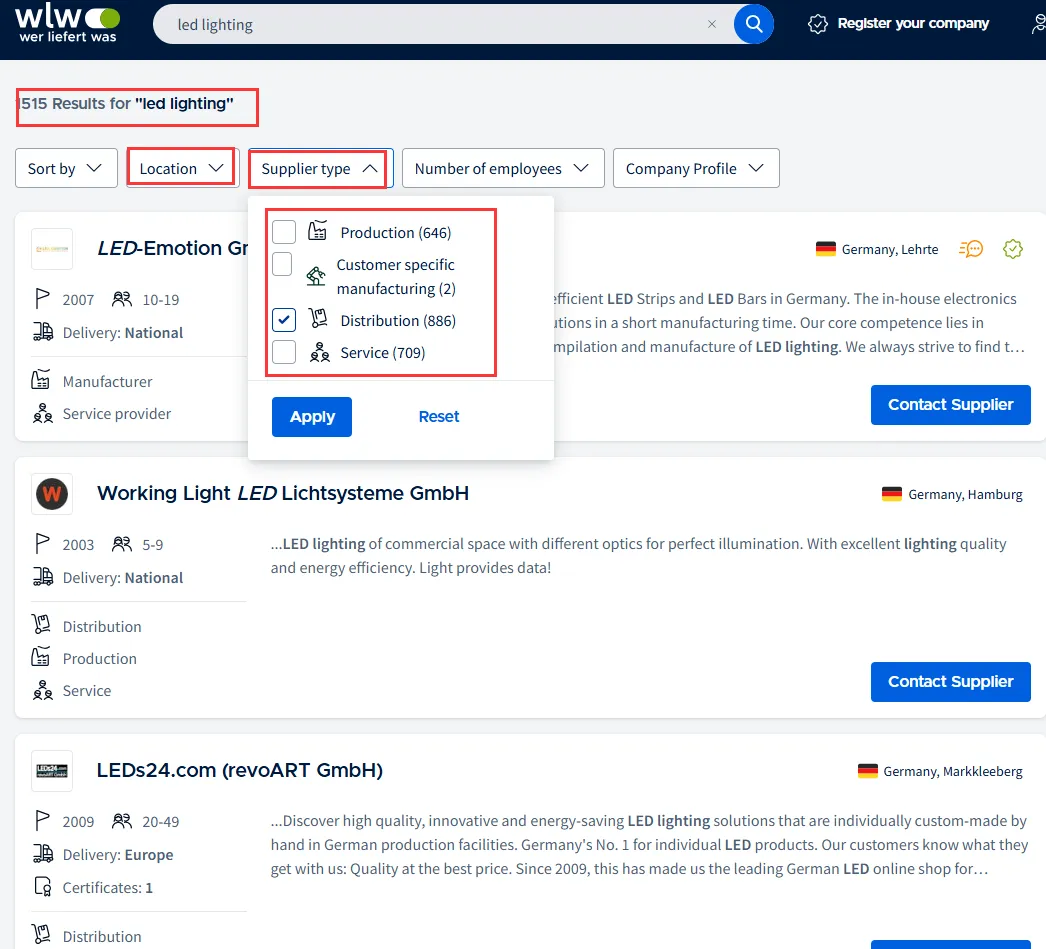1046x949 pixels.
Task: Collapse the Supplier type dropdown
Action: pyautogui.click(x=321, y=168)
